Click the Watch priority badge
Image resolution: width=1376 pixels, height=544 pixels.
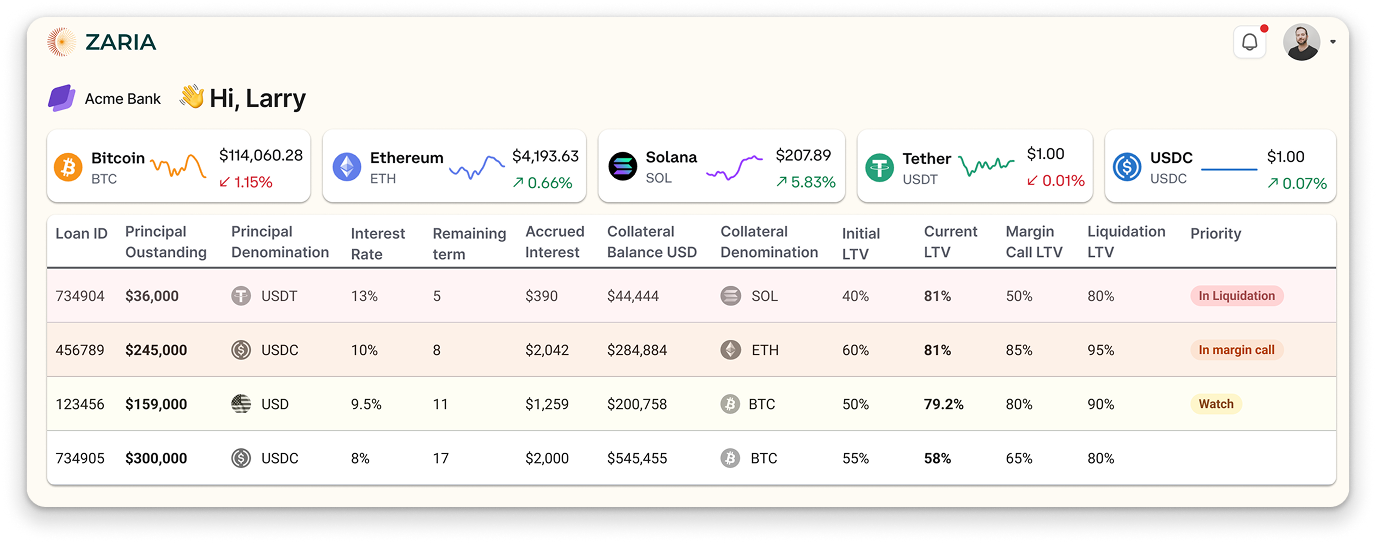pyautogui.click(x=1216, y=404)
